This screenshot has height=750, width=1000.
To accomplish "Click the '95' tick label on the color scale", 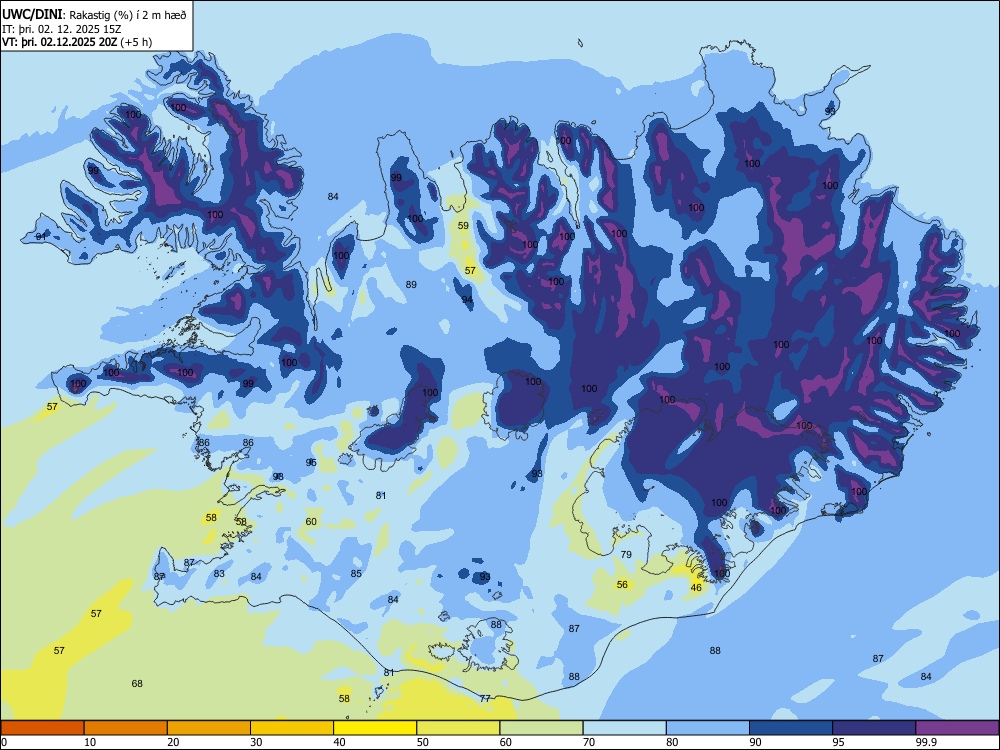I will tap(839, 742).
